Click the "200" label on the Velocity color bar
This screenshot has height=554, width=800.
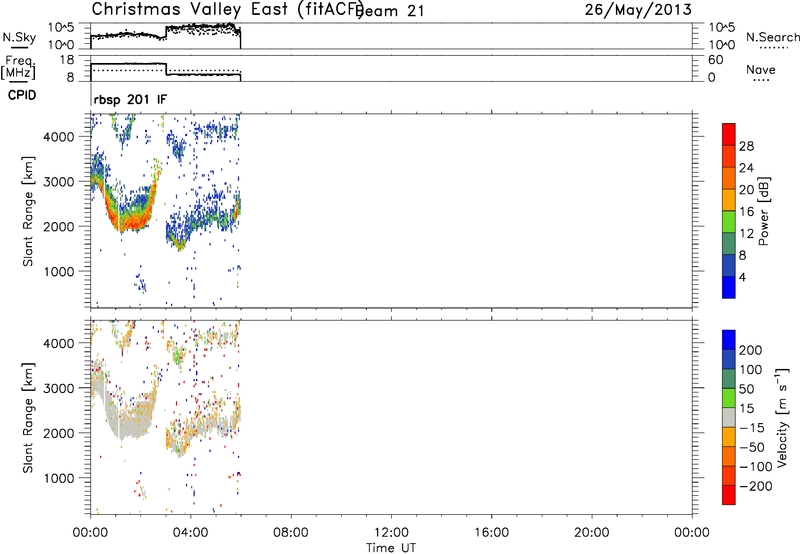(x=751, y=350)
